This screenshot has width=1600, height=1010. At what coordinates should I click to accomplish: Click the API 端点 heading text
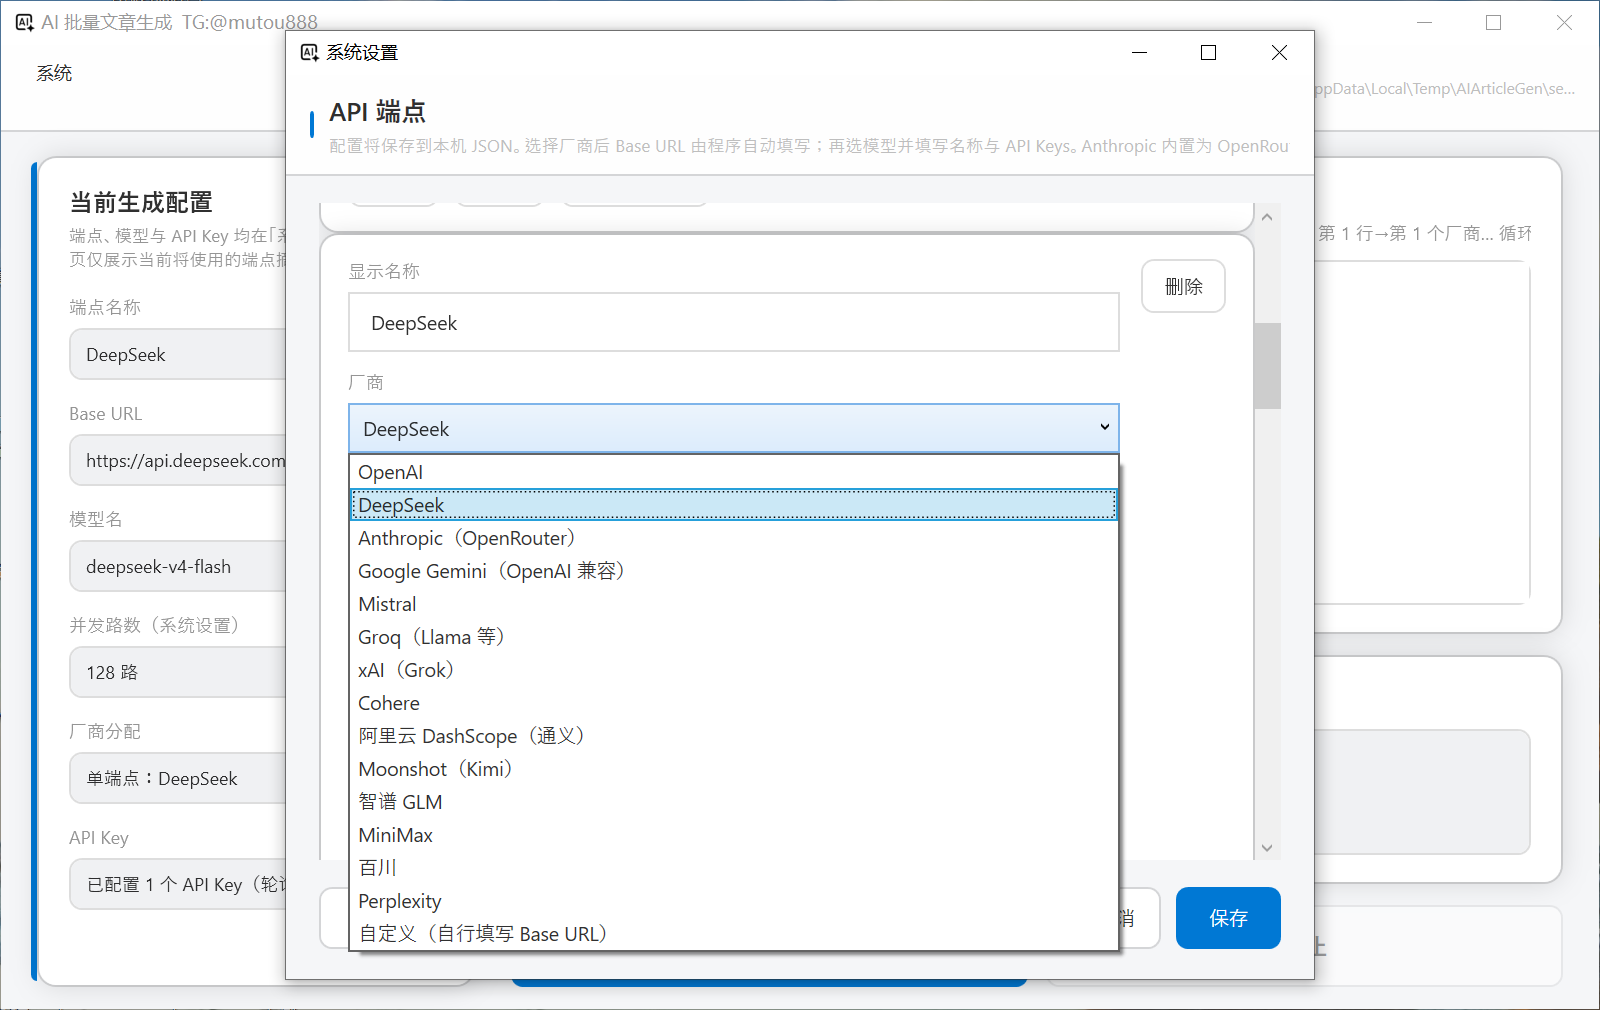378,112
